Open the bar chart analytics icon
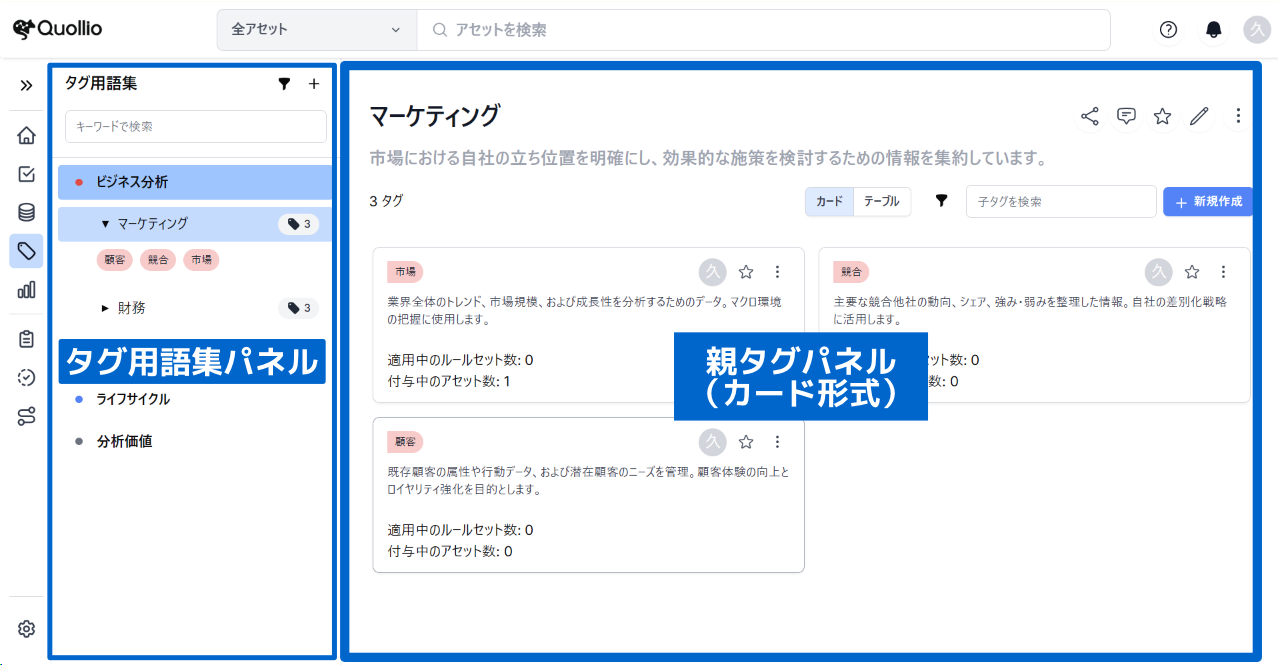 coord(27,290)
